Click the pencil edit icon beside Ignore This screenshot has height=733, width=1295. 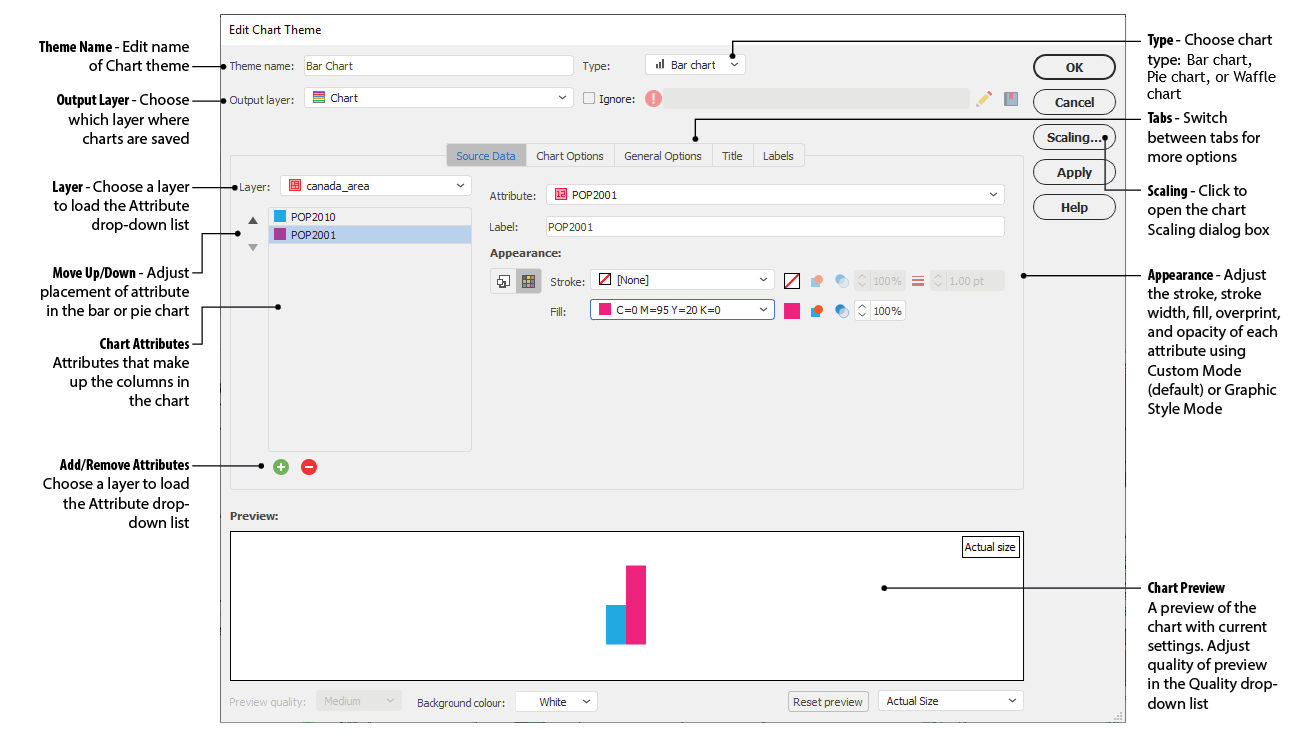coord(984,98)
